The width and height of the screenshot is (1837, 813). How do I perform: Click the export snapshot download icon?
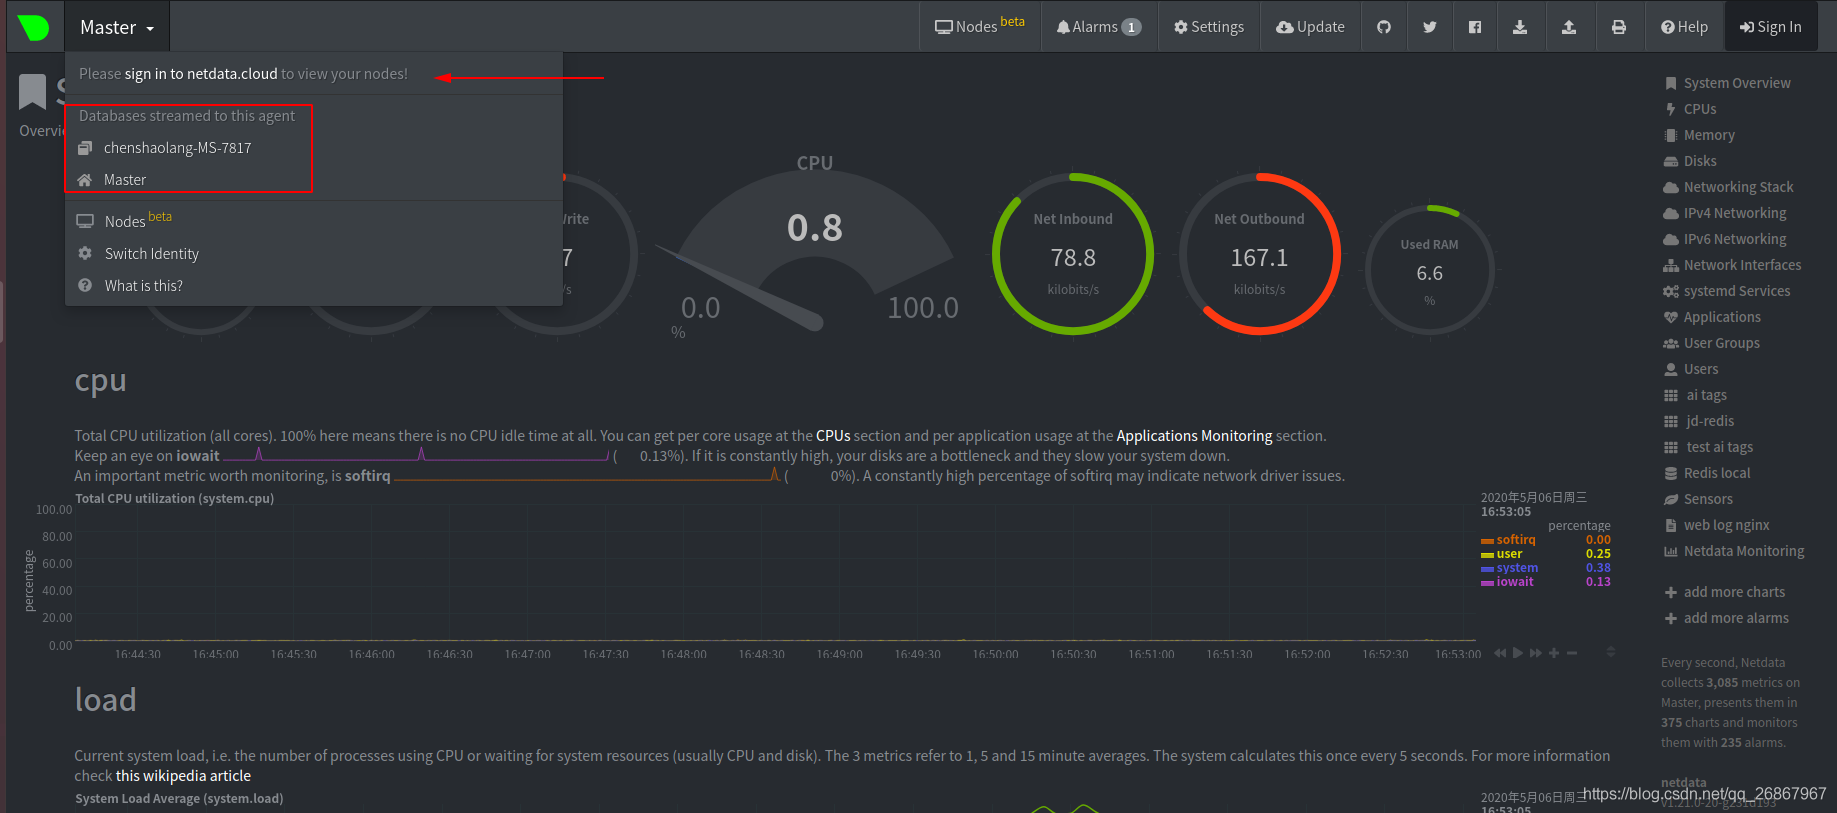(x=1520, y=27)
